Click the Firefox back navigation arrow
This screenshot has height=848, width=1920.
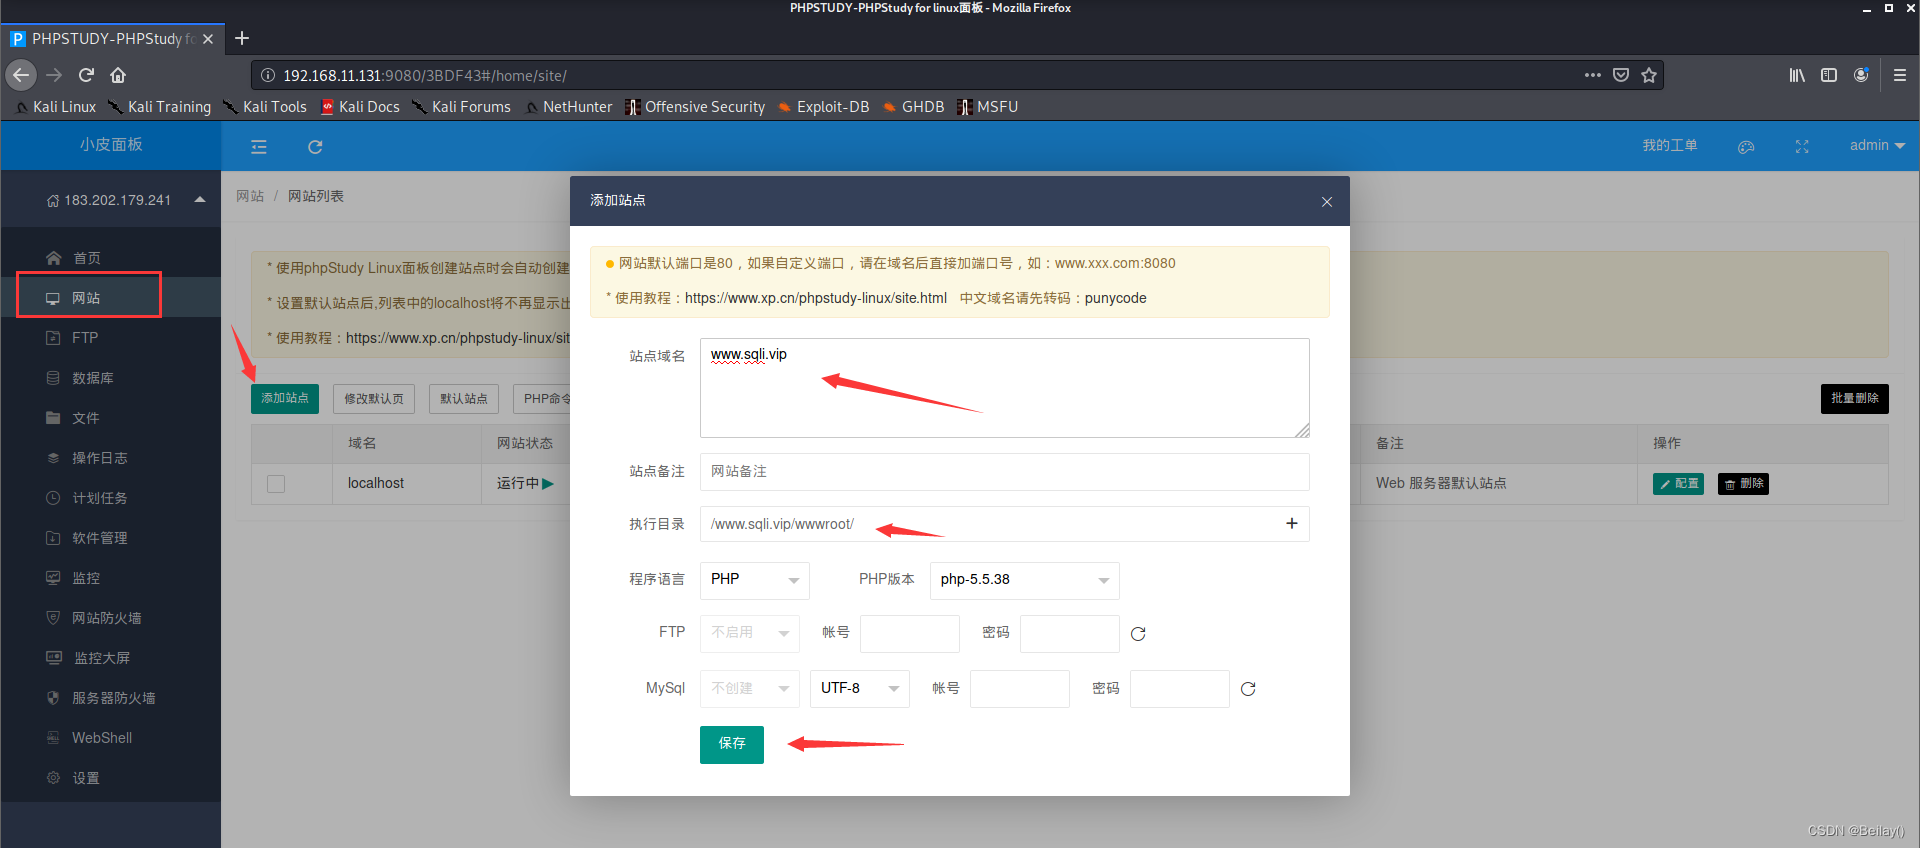click(x=21, y=75)
